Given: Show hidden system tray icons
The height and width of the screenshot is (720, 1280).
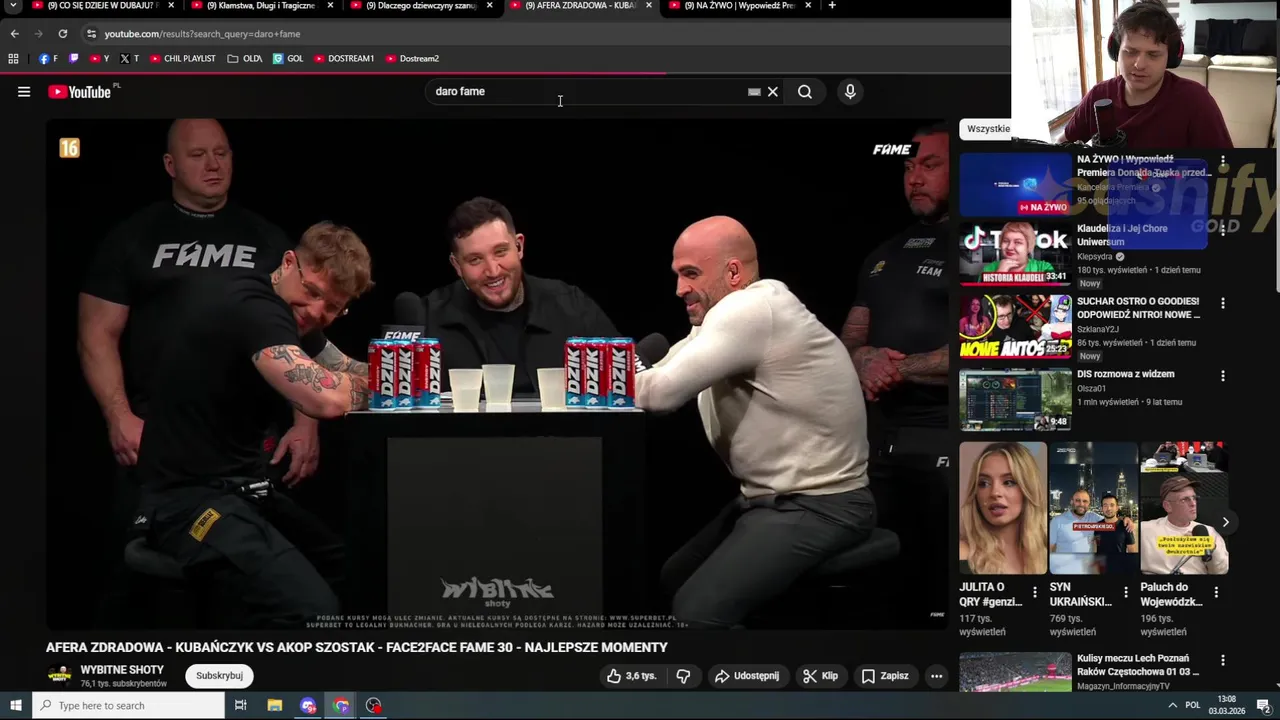Looking at the screenshot, I should [1172, 706].
